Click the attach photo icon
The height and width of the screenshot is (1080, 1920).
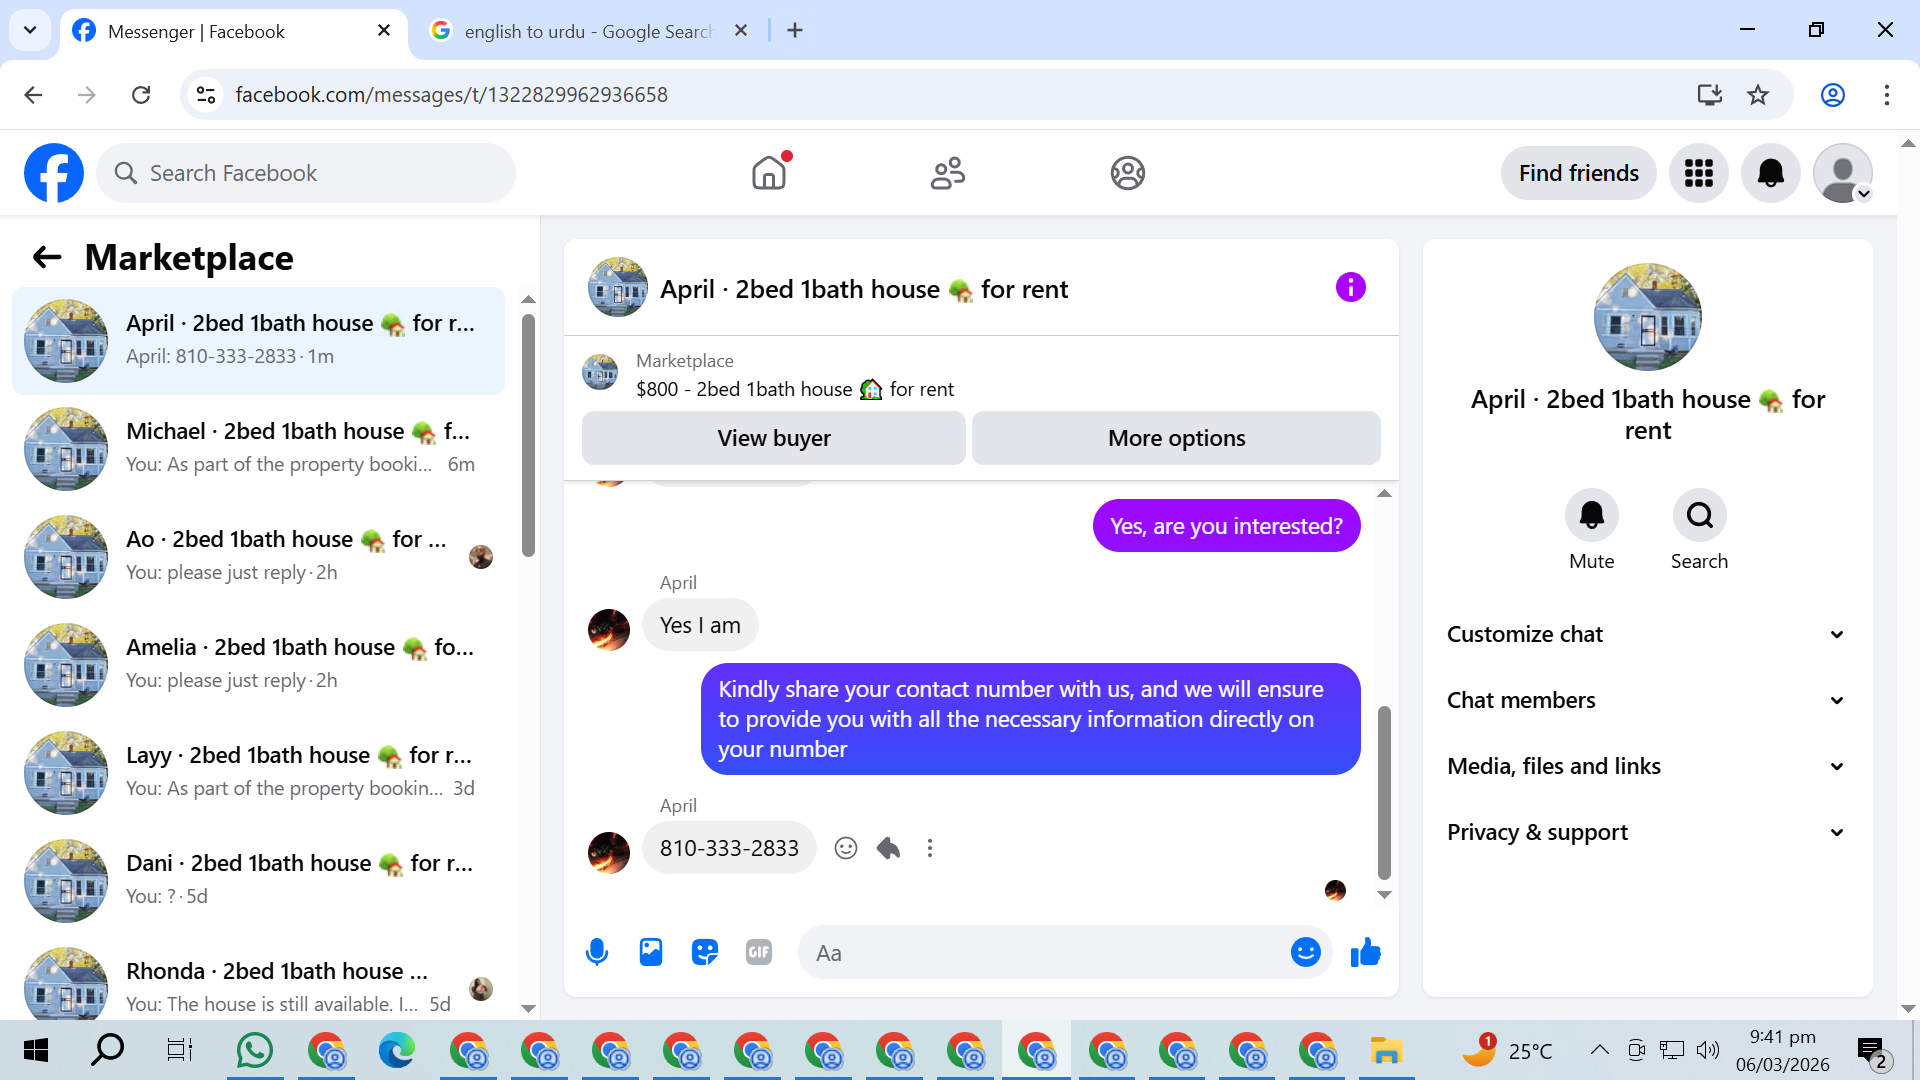(x=651, y=952)
